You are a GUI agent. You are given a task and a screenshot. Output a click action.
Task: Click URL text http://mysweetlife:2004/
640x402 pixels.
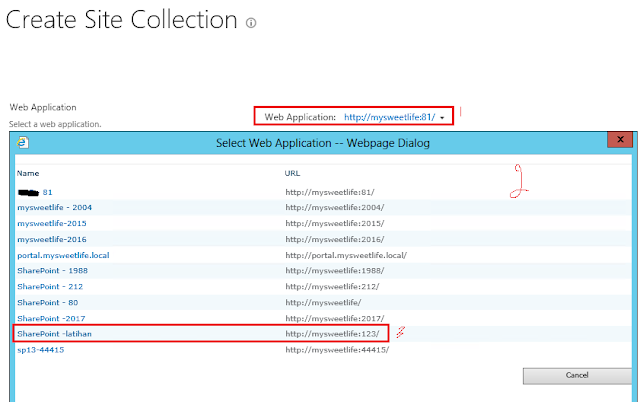coord(335,207)
